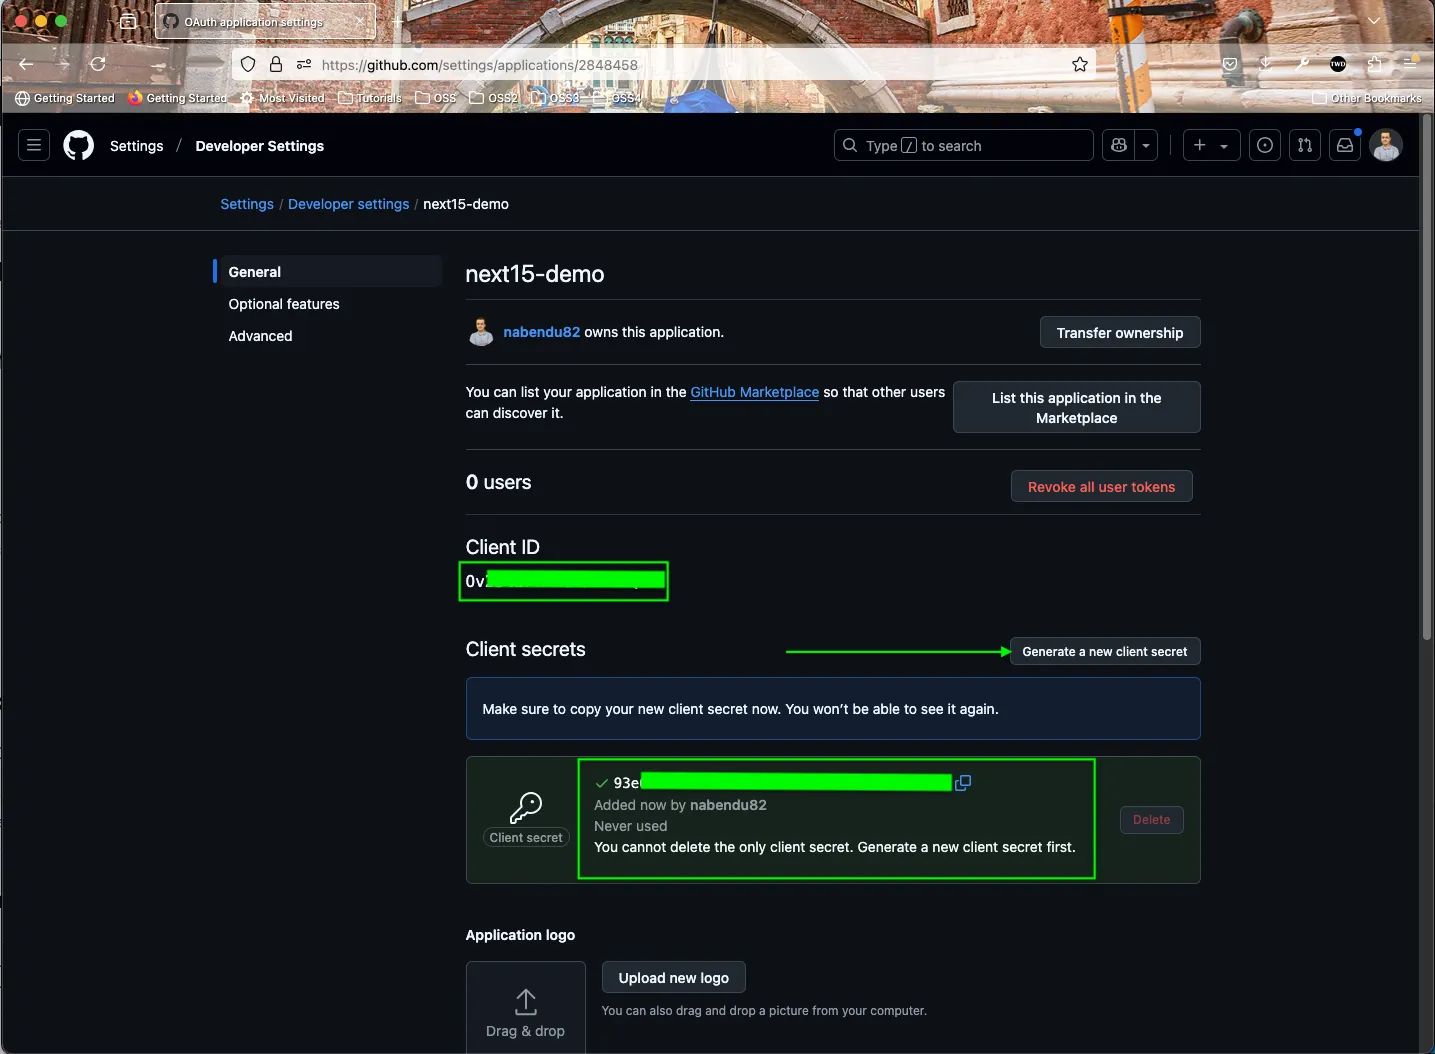
Task: Go forward with the browser forward arrow
Action: click(x=63, y=64)
